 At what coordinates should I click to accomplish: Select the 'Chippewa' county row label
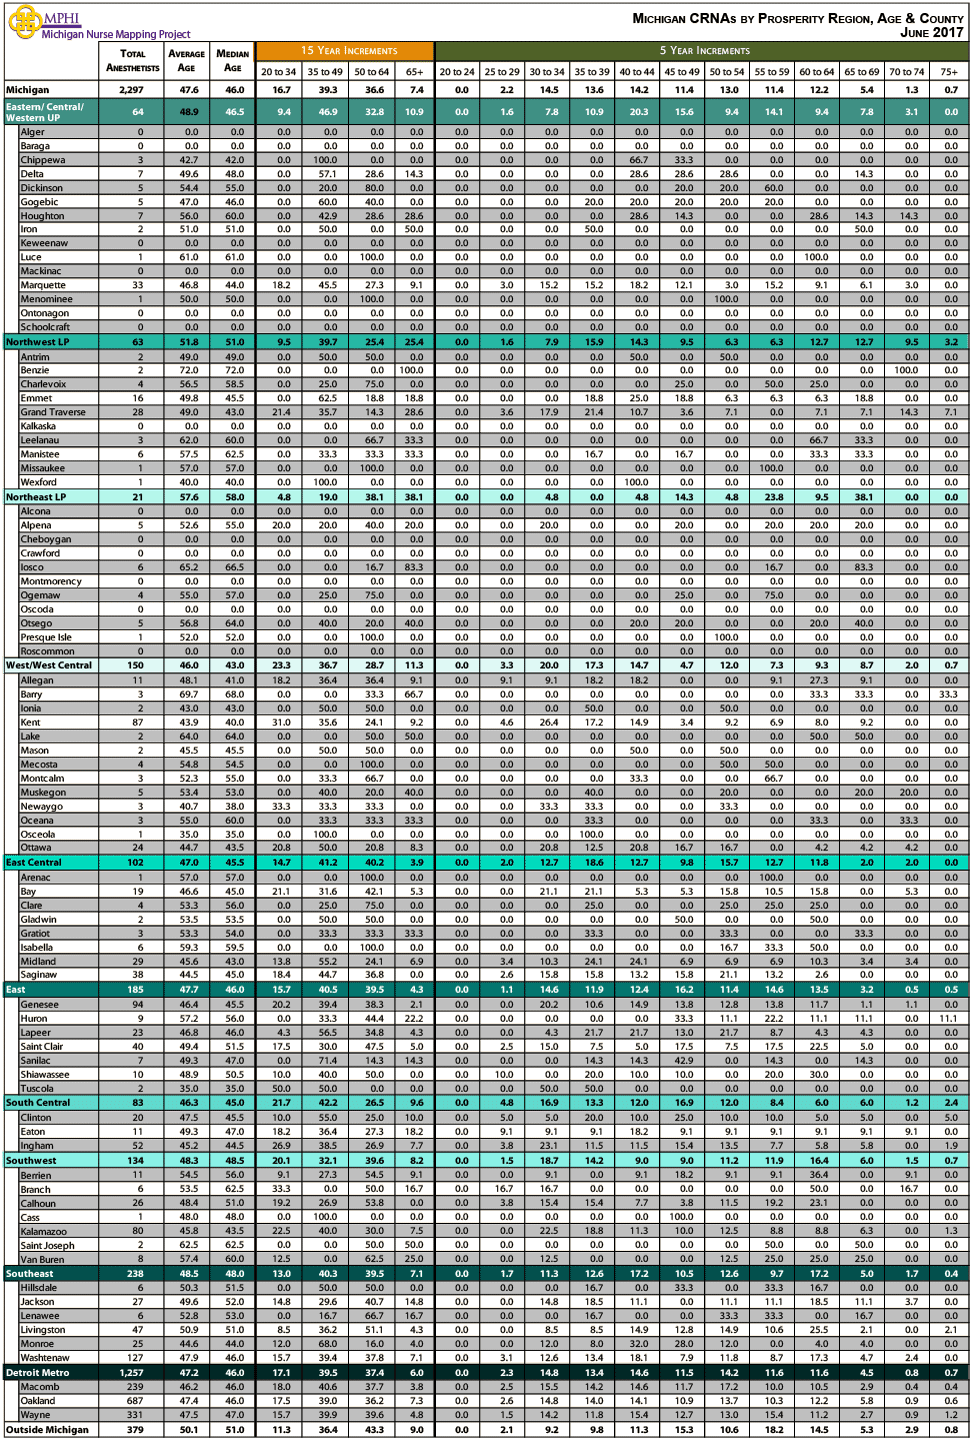(43, 160)
